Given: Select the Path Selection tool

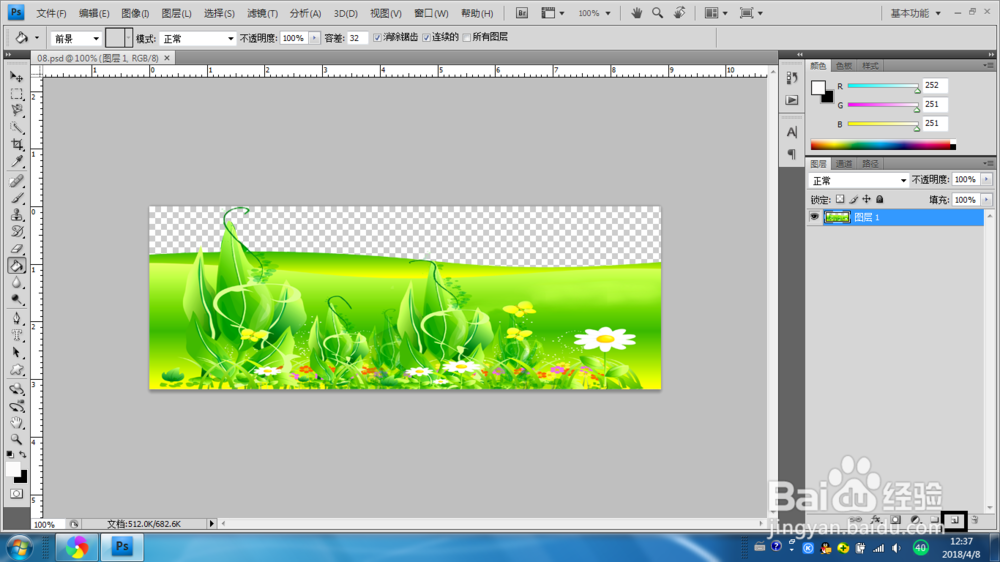Looking at the screenshot, I should 17,353.
